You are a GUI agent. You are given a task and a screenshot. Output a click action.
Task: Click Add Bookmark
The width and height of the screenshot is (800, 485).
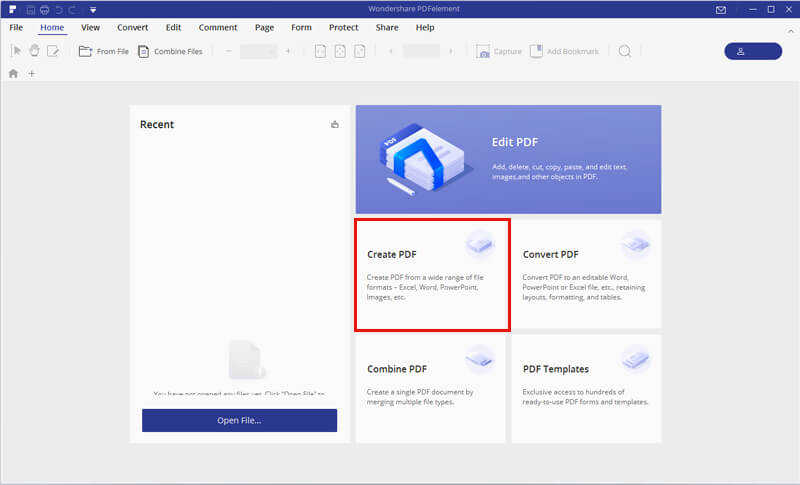point(565,51)
